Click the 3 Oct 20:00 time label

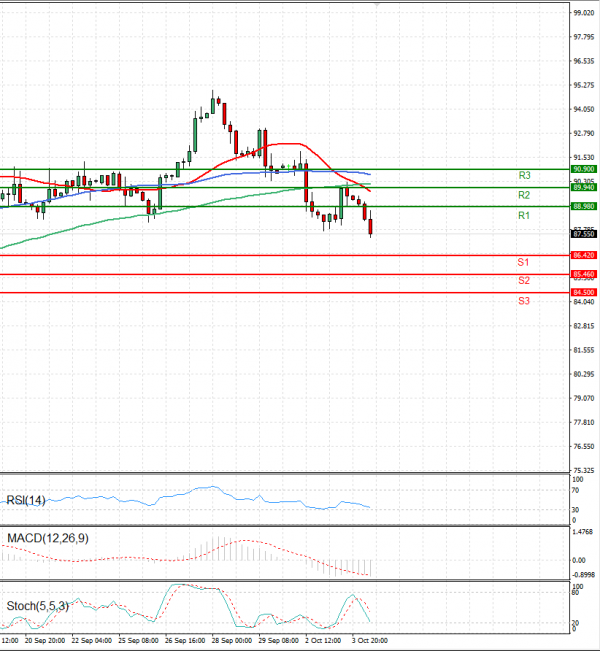(x=370, y=641)
